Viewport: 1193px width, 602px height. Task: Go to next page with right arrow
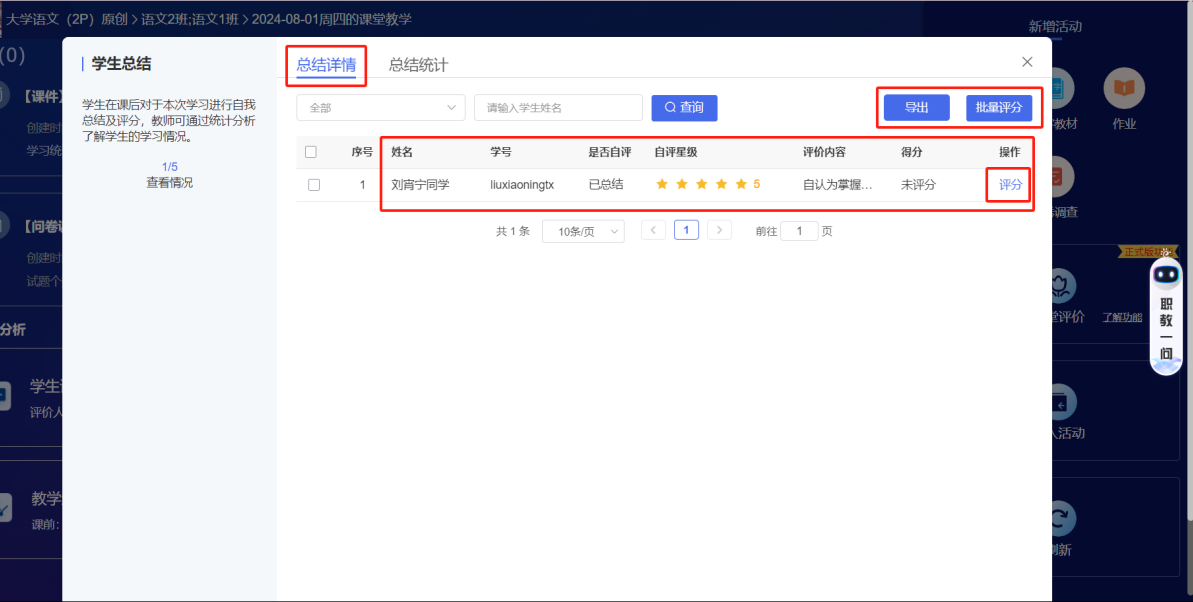(719, 230)
